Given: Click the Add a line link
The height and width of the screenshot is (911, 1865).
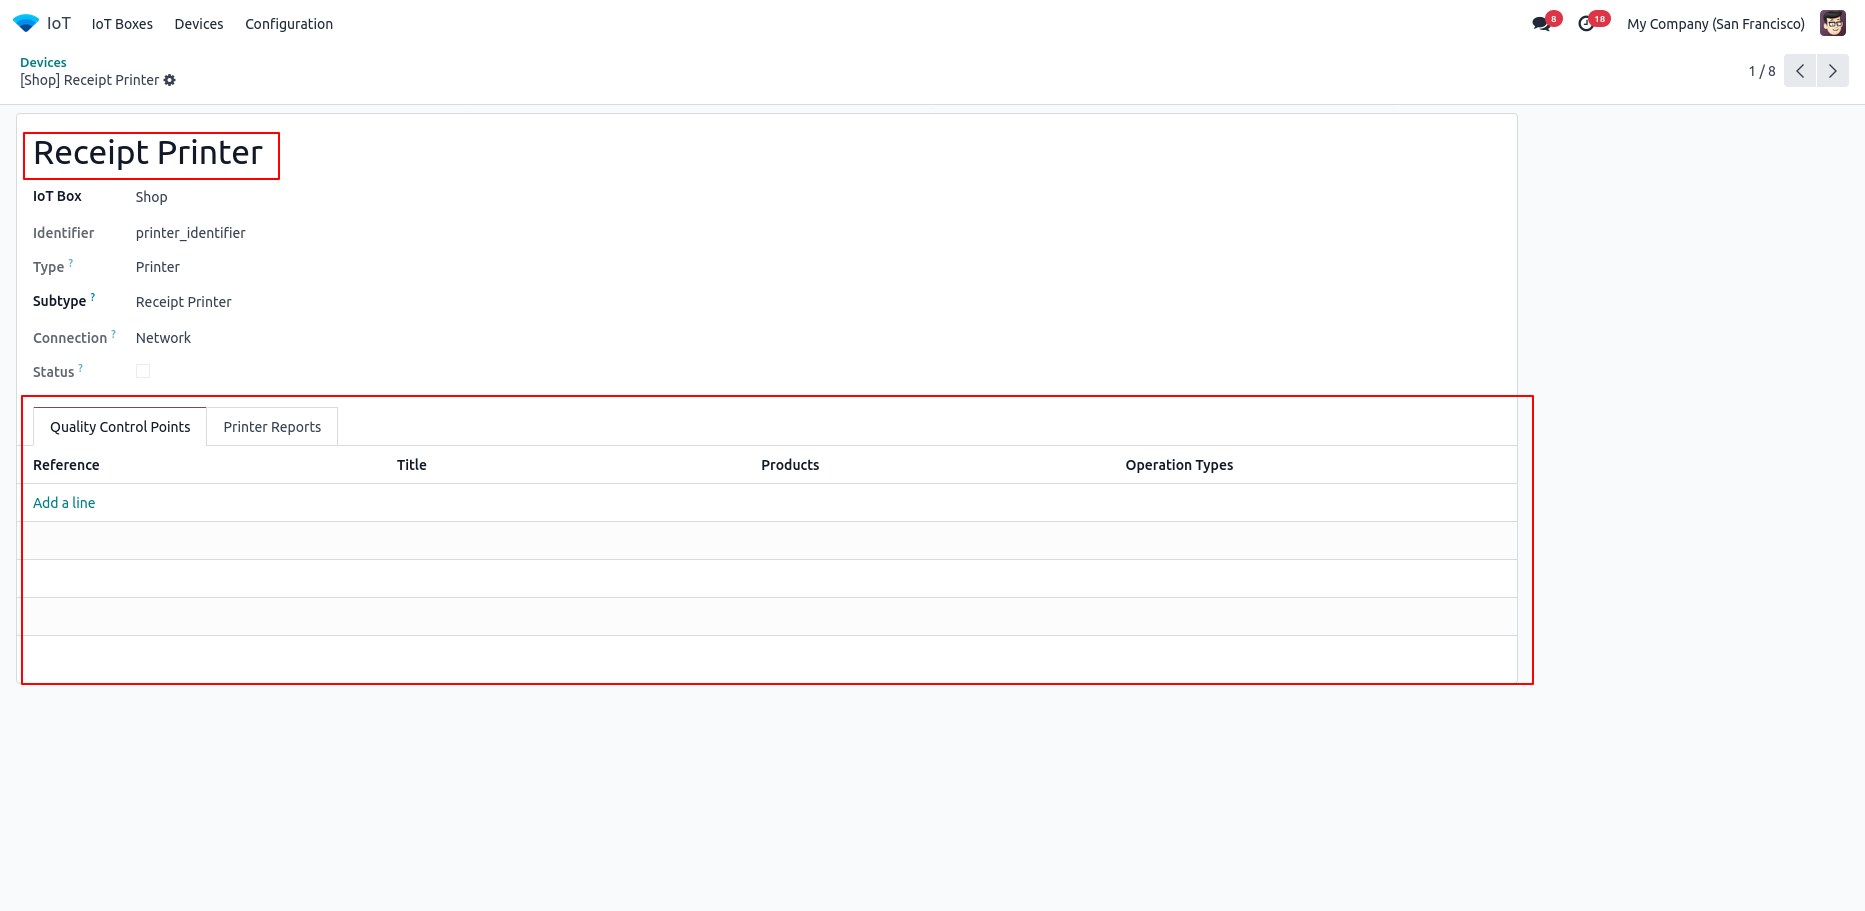Looking at the screenshot, I should 64,503.
